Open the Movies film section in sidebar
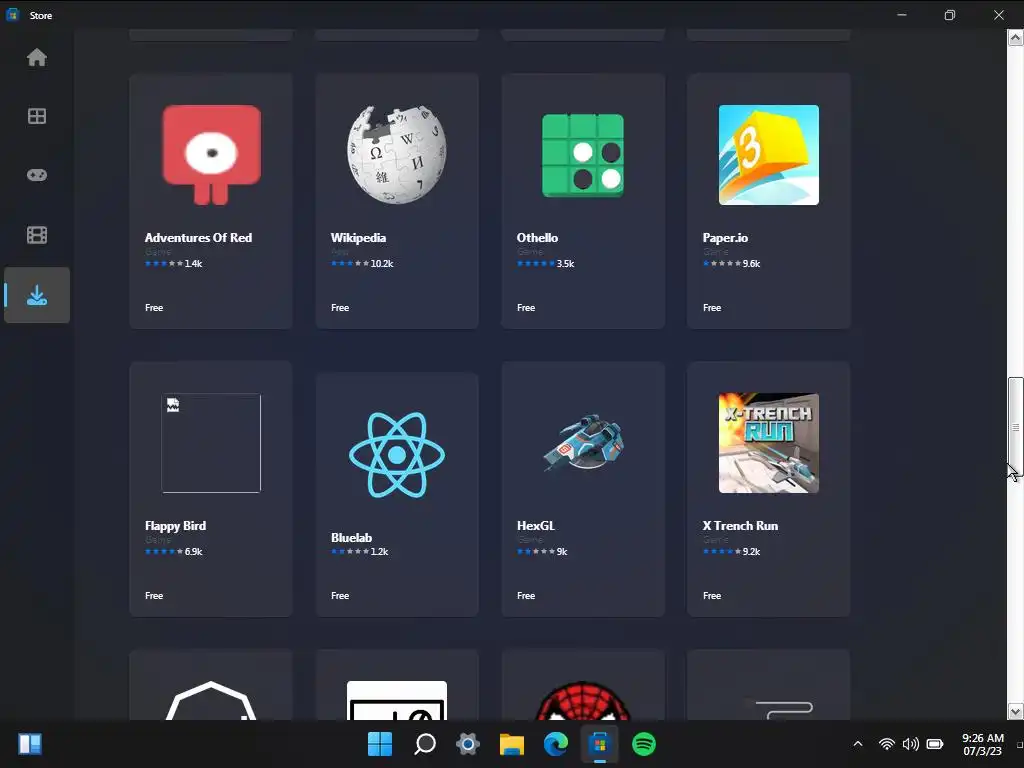 [x=37, y=234]
